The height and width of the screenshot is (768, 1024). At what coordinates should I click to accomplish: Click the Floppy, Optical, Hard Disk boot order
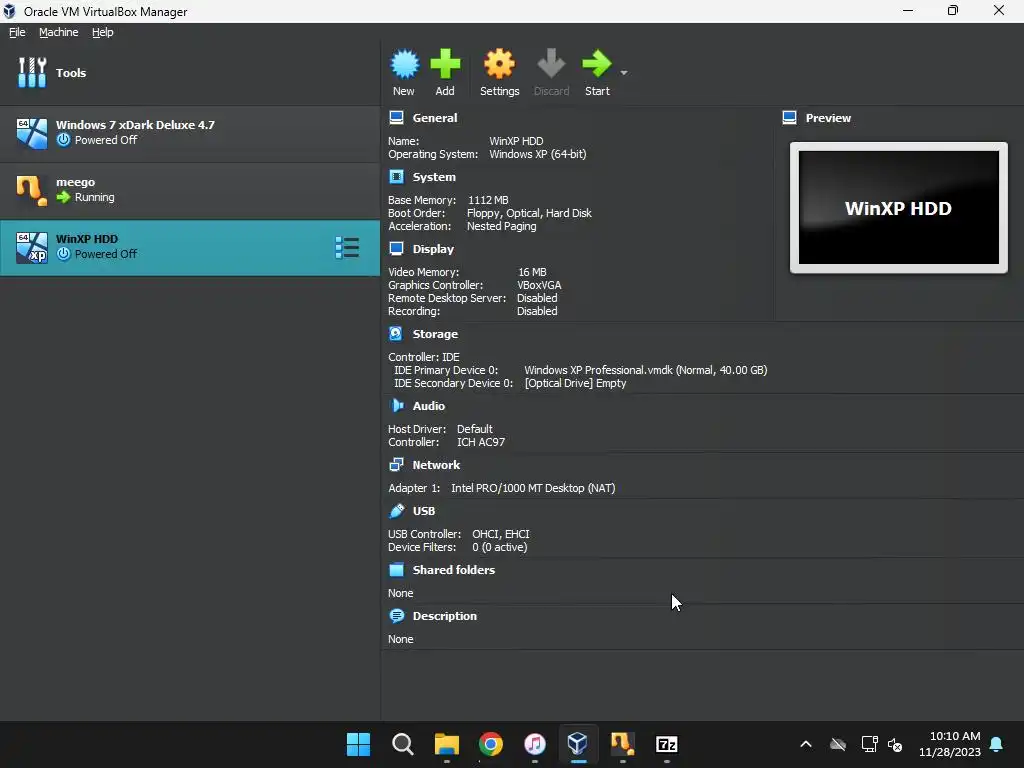click(529, 213)
